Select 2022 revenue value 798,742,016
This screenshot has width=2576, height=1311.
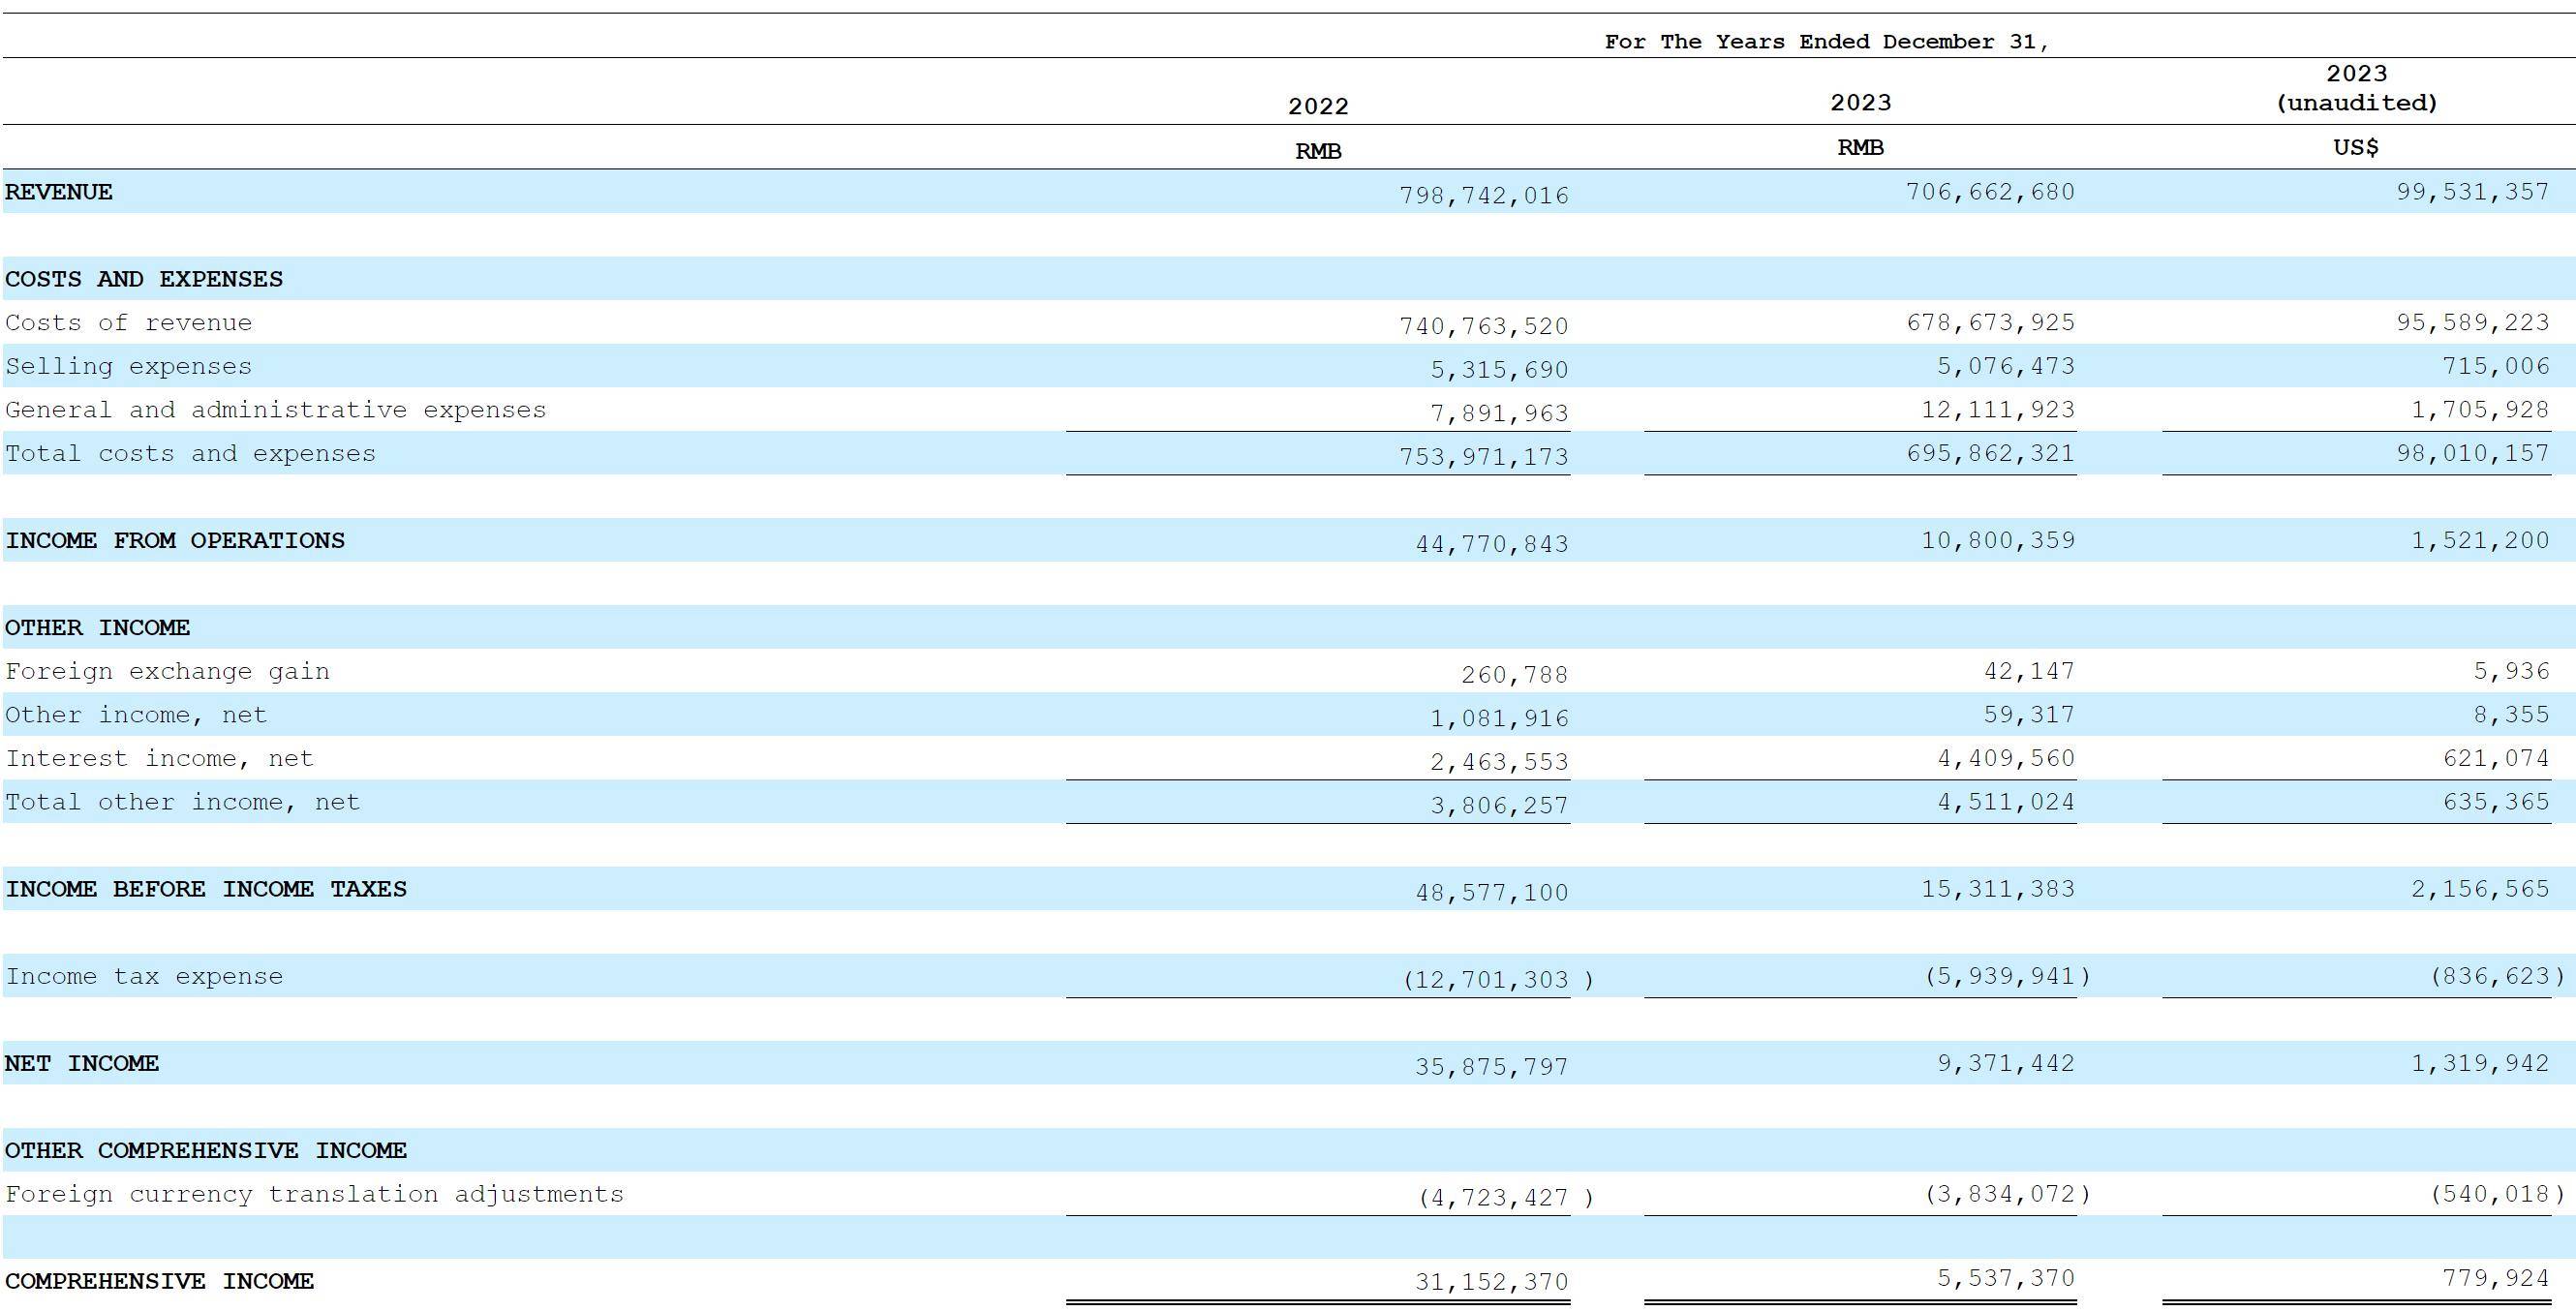point(1484,196)
